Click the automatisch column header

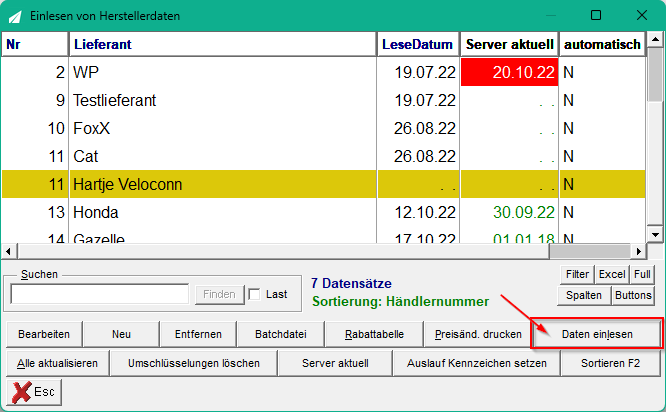pyautogui.click(x=602, y=44)
